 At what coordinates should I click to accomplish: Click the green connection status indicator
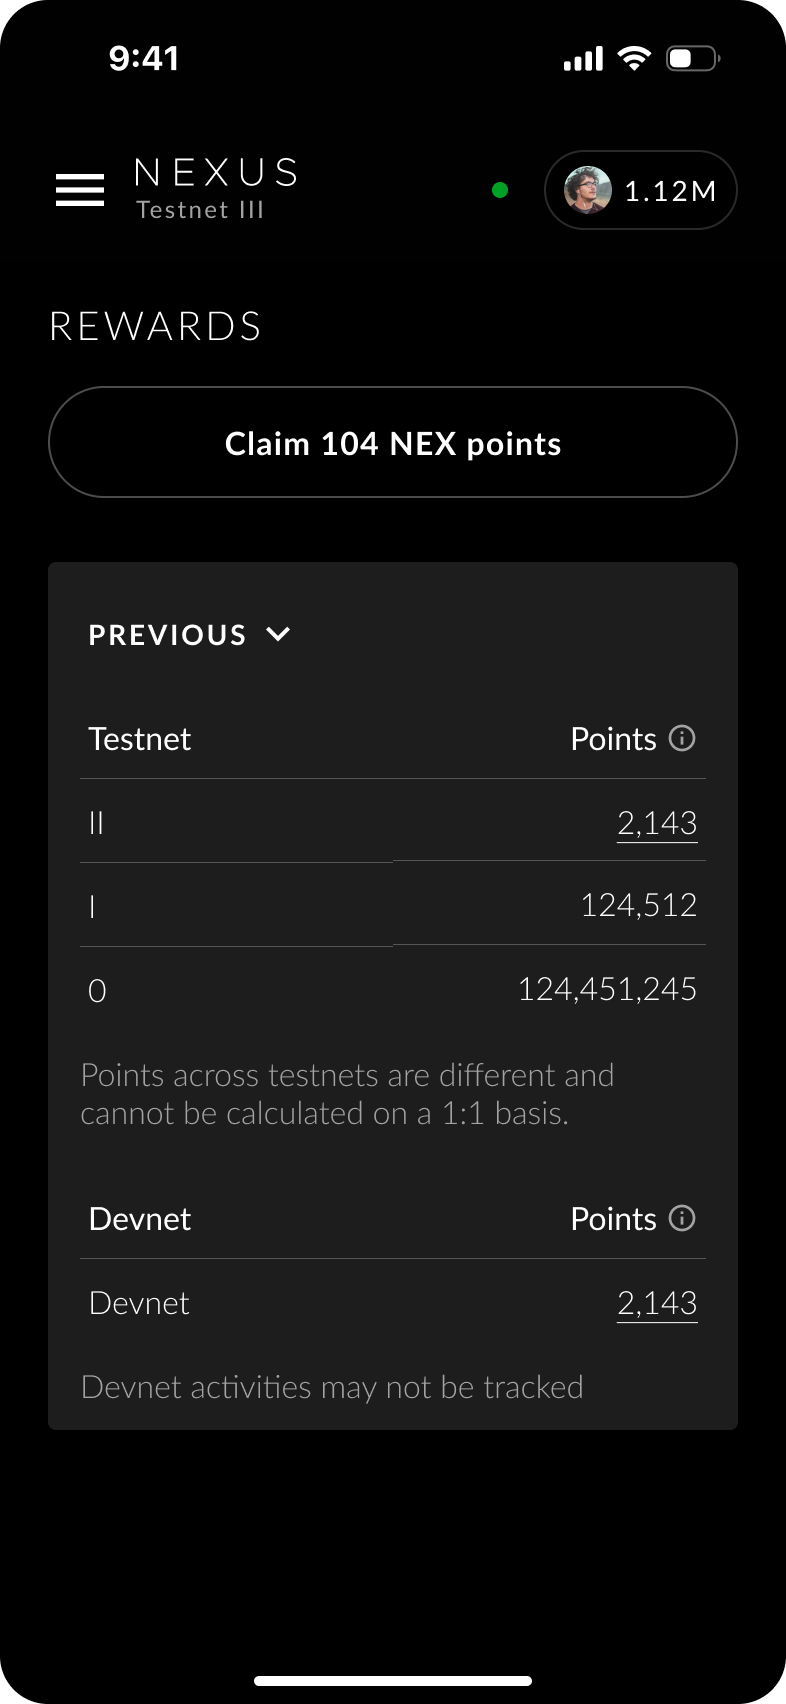tap(499, 190)
